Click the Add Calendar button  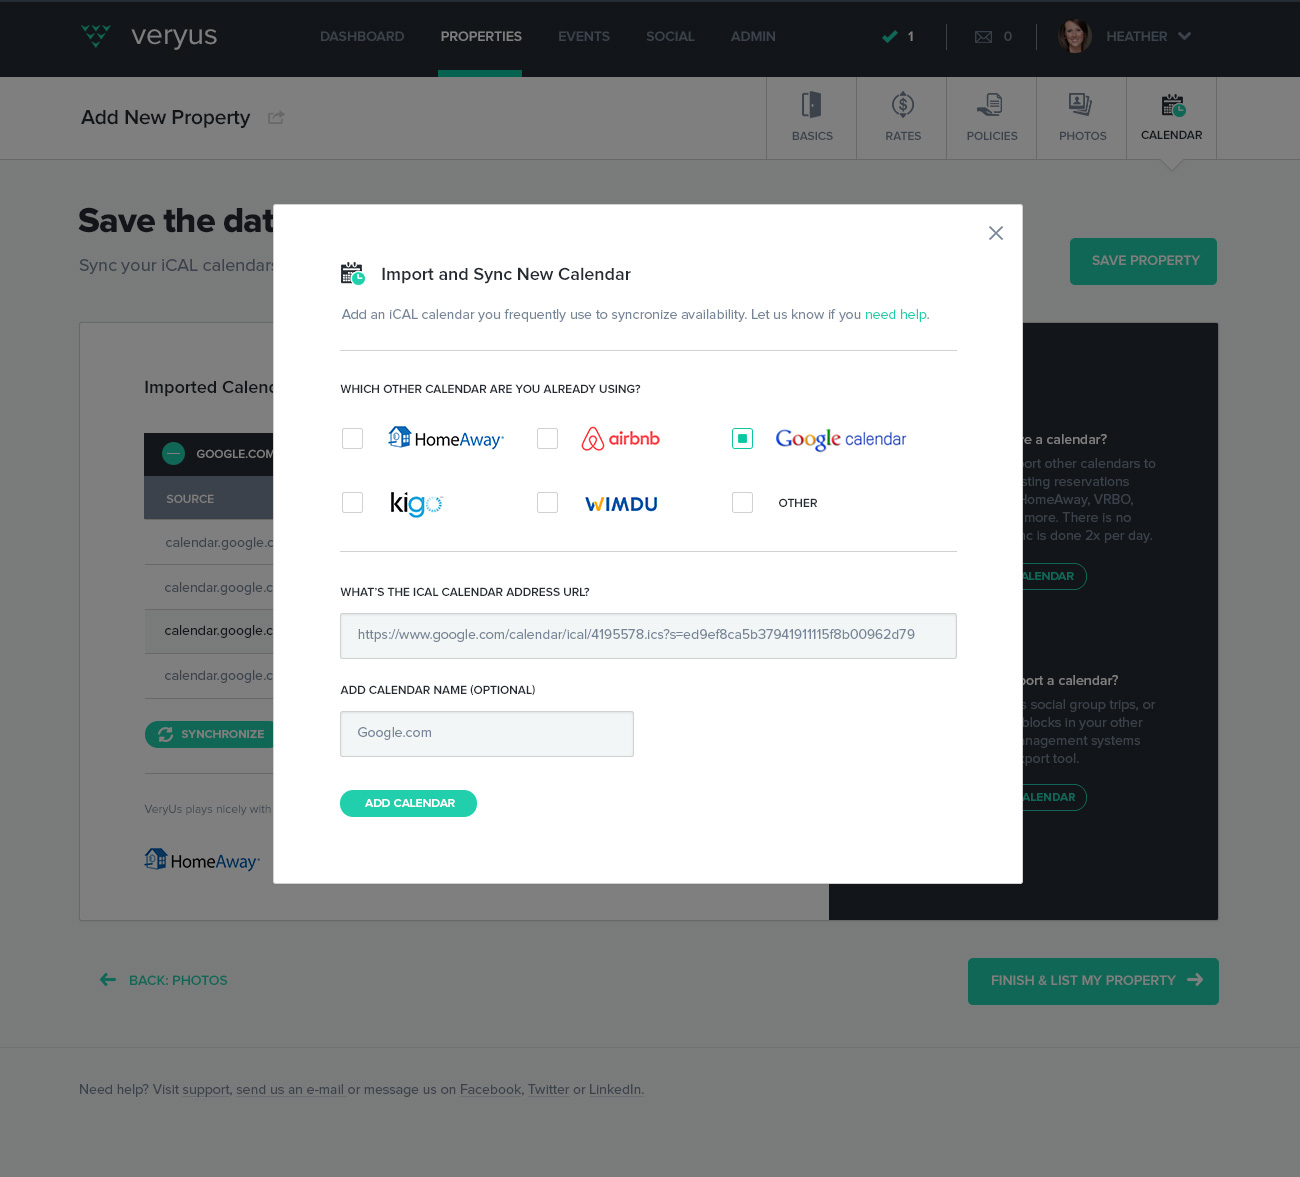(408, 803)
